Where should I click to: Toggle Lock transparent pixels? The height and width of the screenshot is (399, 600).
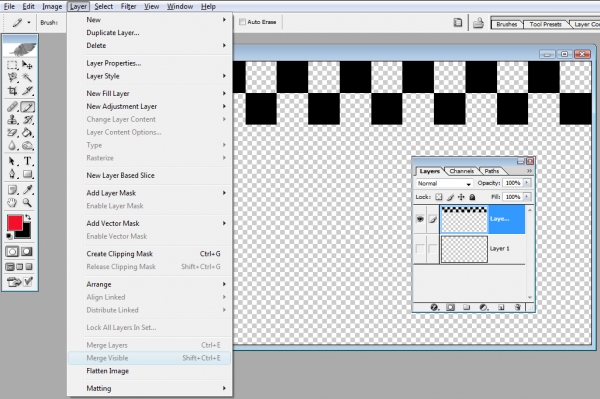pos(439,197)
